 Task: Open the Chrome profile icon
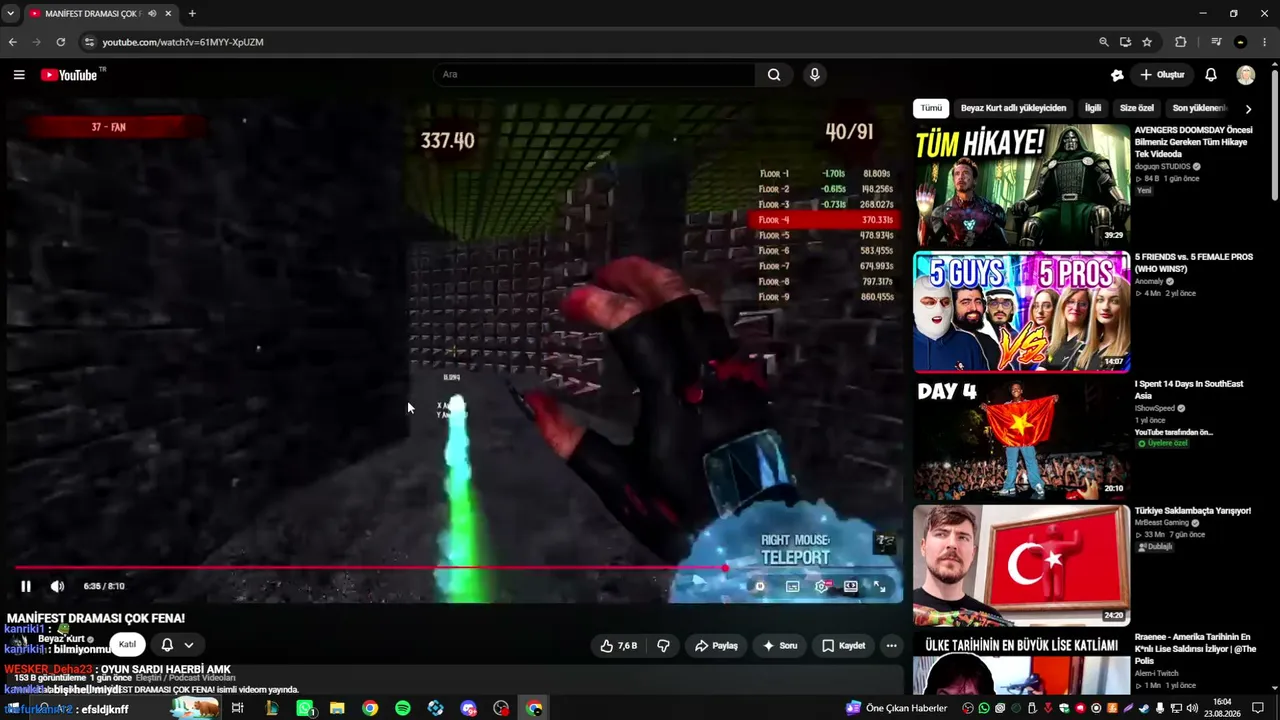(1241, 42)
